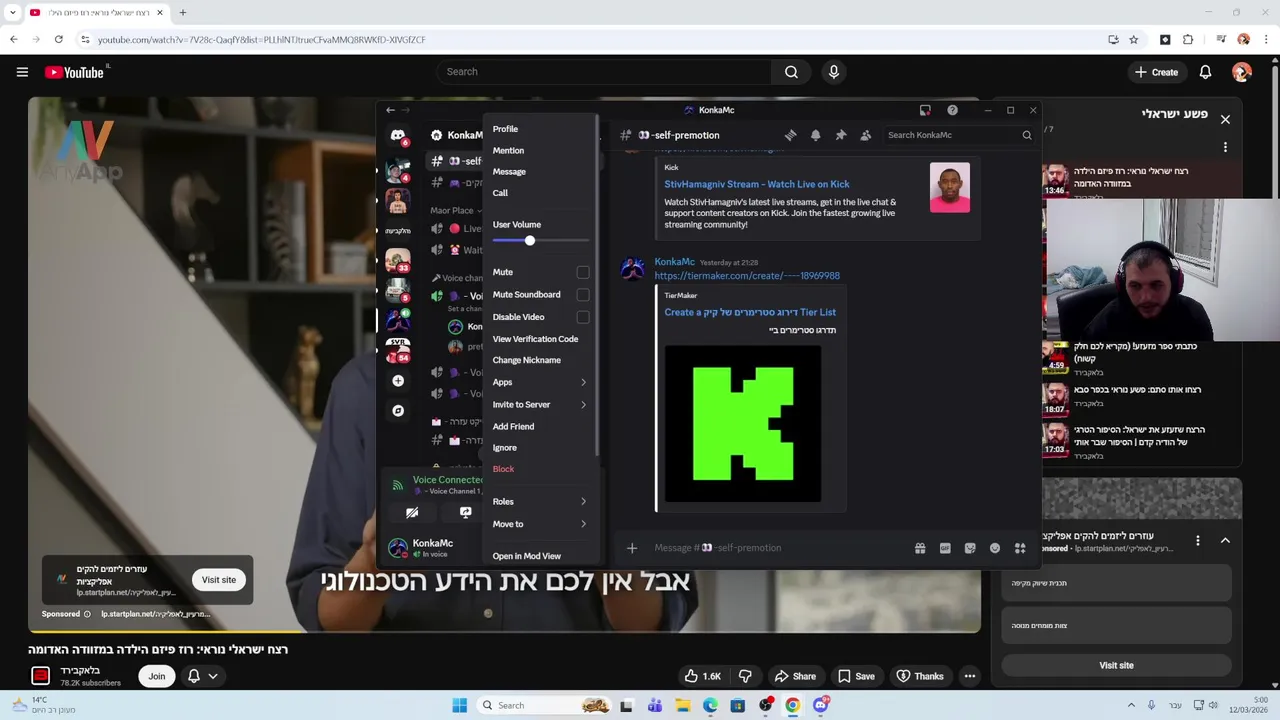Open Discord inbox icon in title bar
This screenshot has width=1280, height=720.
click(x=925, y=110)
